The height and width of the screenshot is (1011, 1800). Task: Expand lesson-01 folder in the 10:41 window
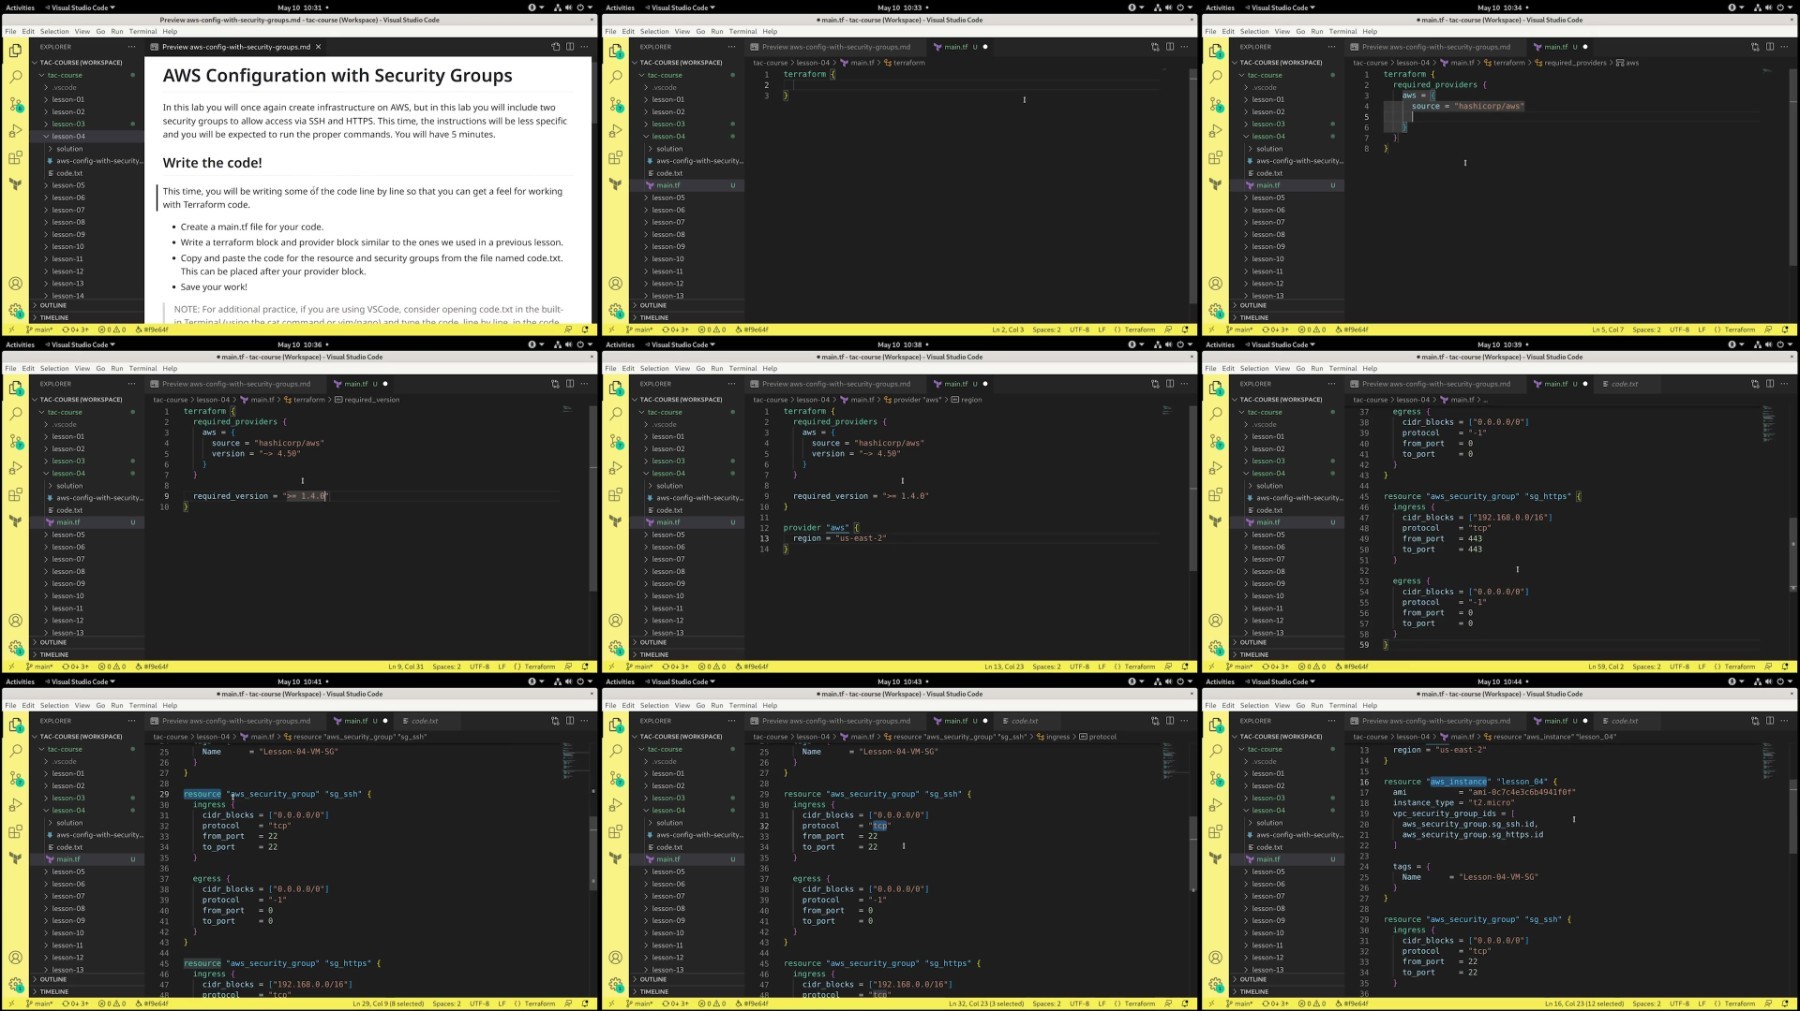pos(68,773)
